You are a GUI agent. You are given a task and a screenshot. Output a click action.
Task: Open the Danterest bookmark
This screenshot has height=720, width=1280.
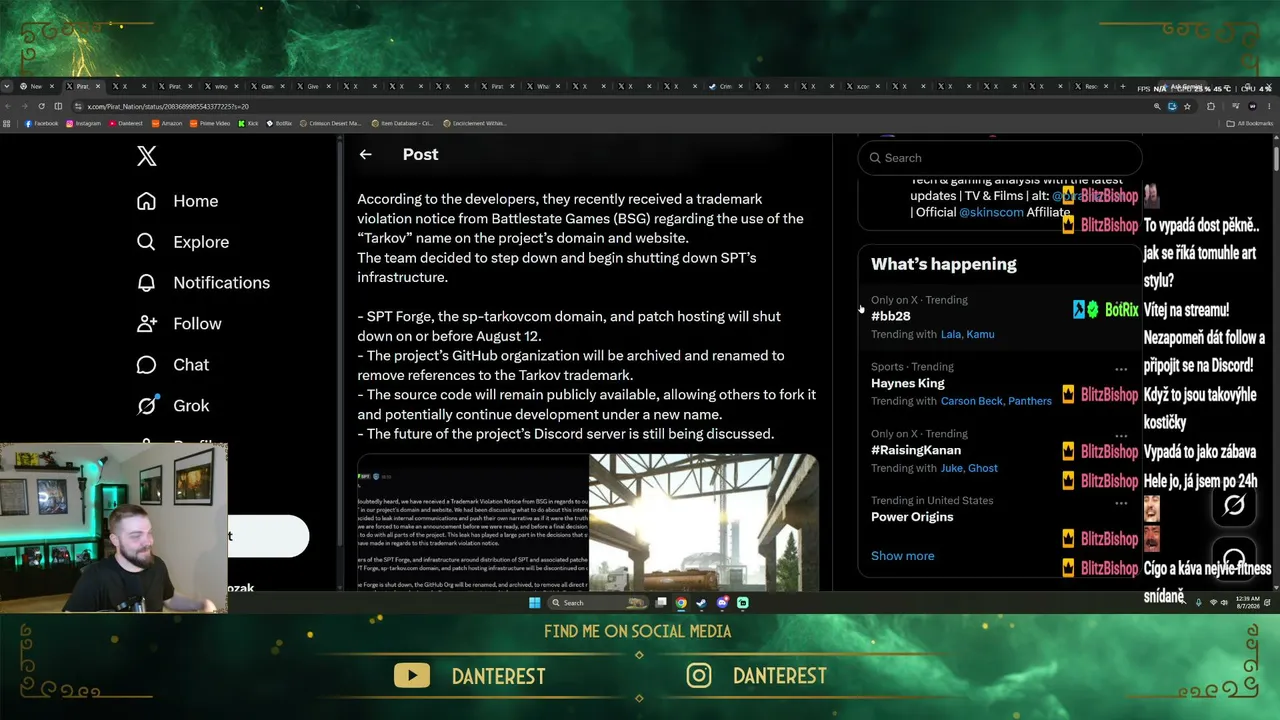click(127, 124)
